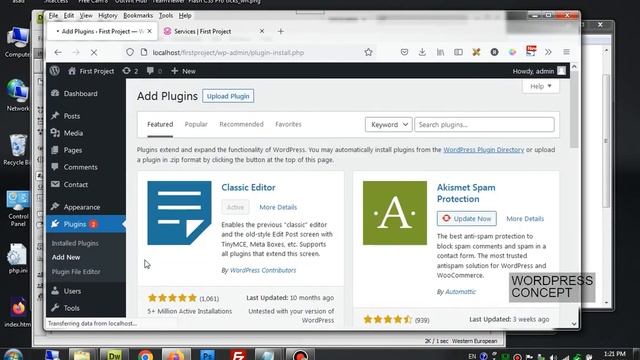Open the comments bubble in admin bar
Screen dimensions: 640x360
tap(154, 71)
